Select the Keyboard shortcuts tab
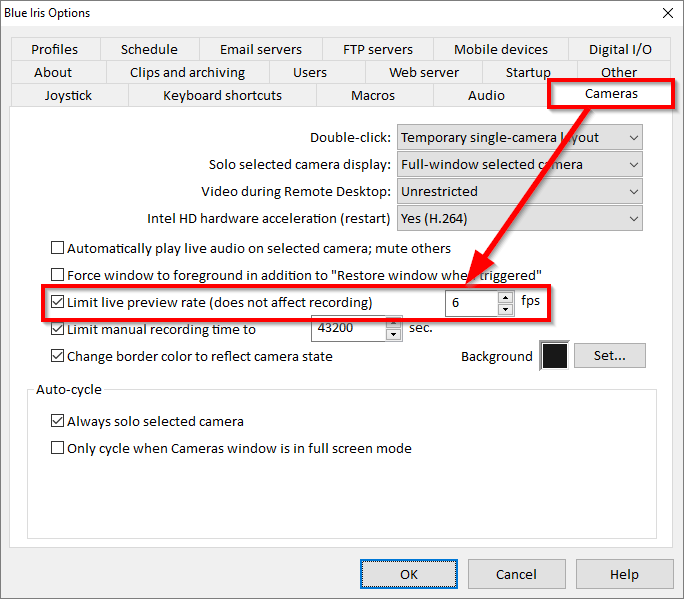Screen dimensions: 684x599 pos(222,96)
